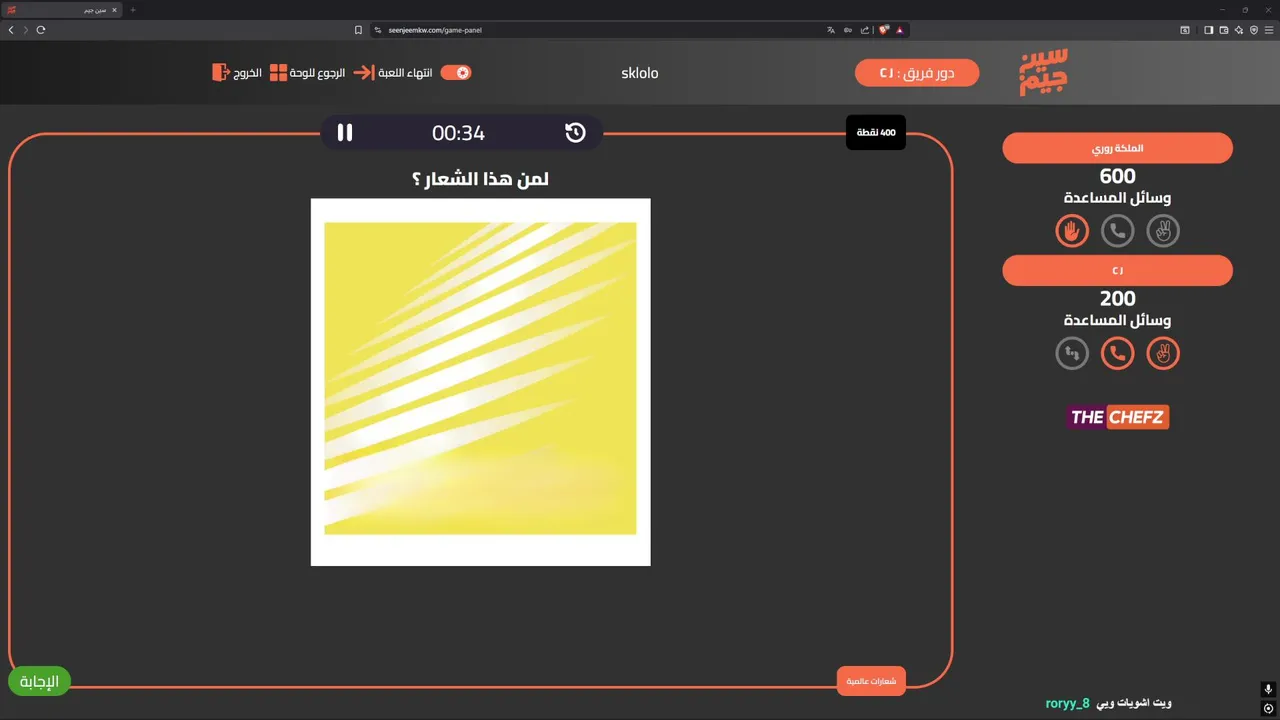Click the translate page icon
Screen dimensions: 1280x720
pyautogui.click(x=831, y=30)
